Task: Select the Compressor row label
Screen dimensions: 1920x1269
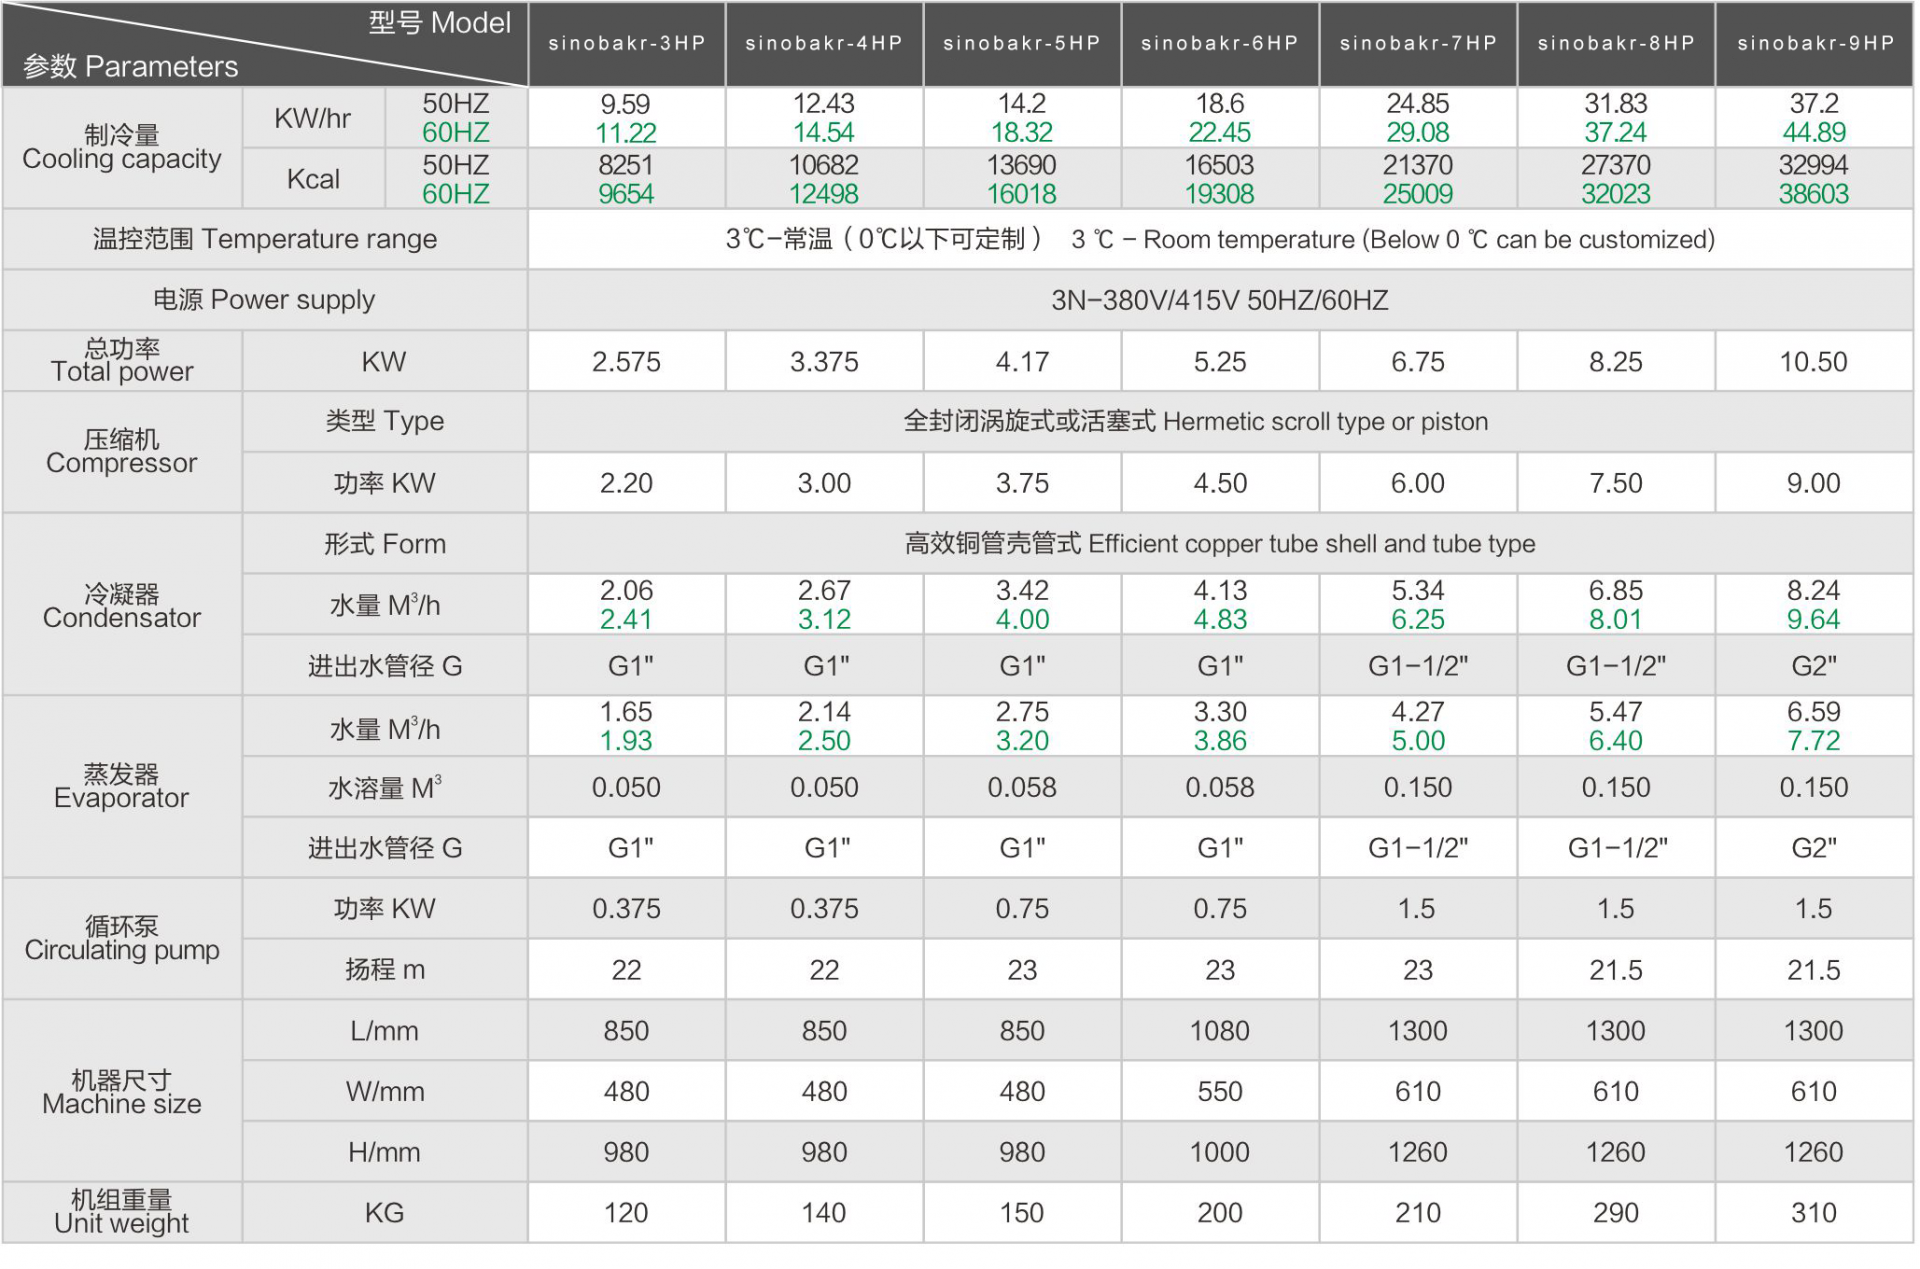Action: (122, 452)
